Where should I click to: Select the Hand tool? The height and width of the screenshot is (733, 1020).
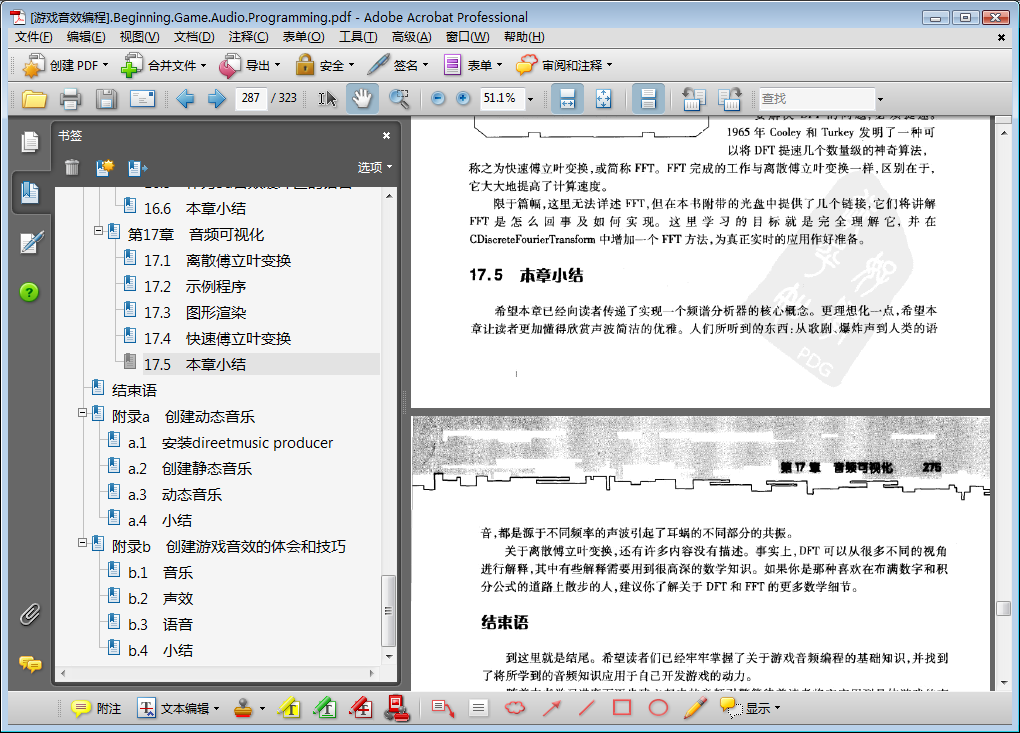[x=361, y=98]
